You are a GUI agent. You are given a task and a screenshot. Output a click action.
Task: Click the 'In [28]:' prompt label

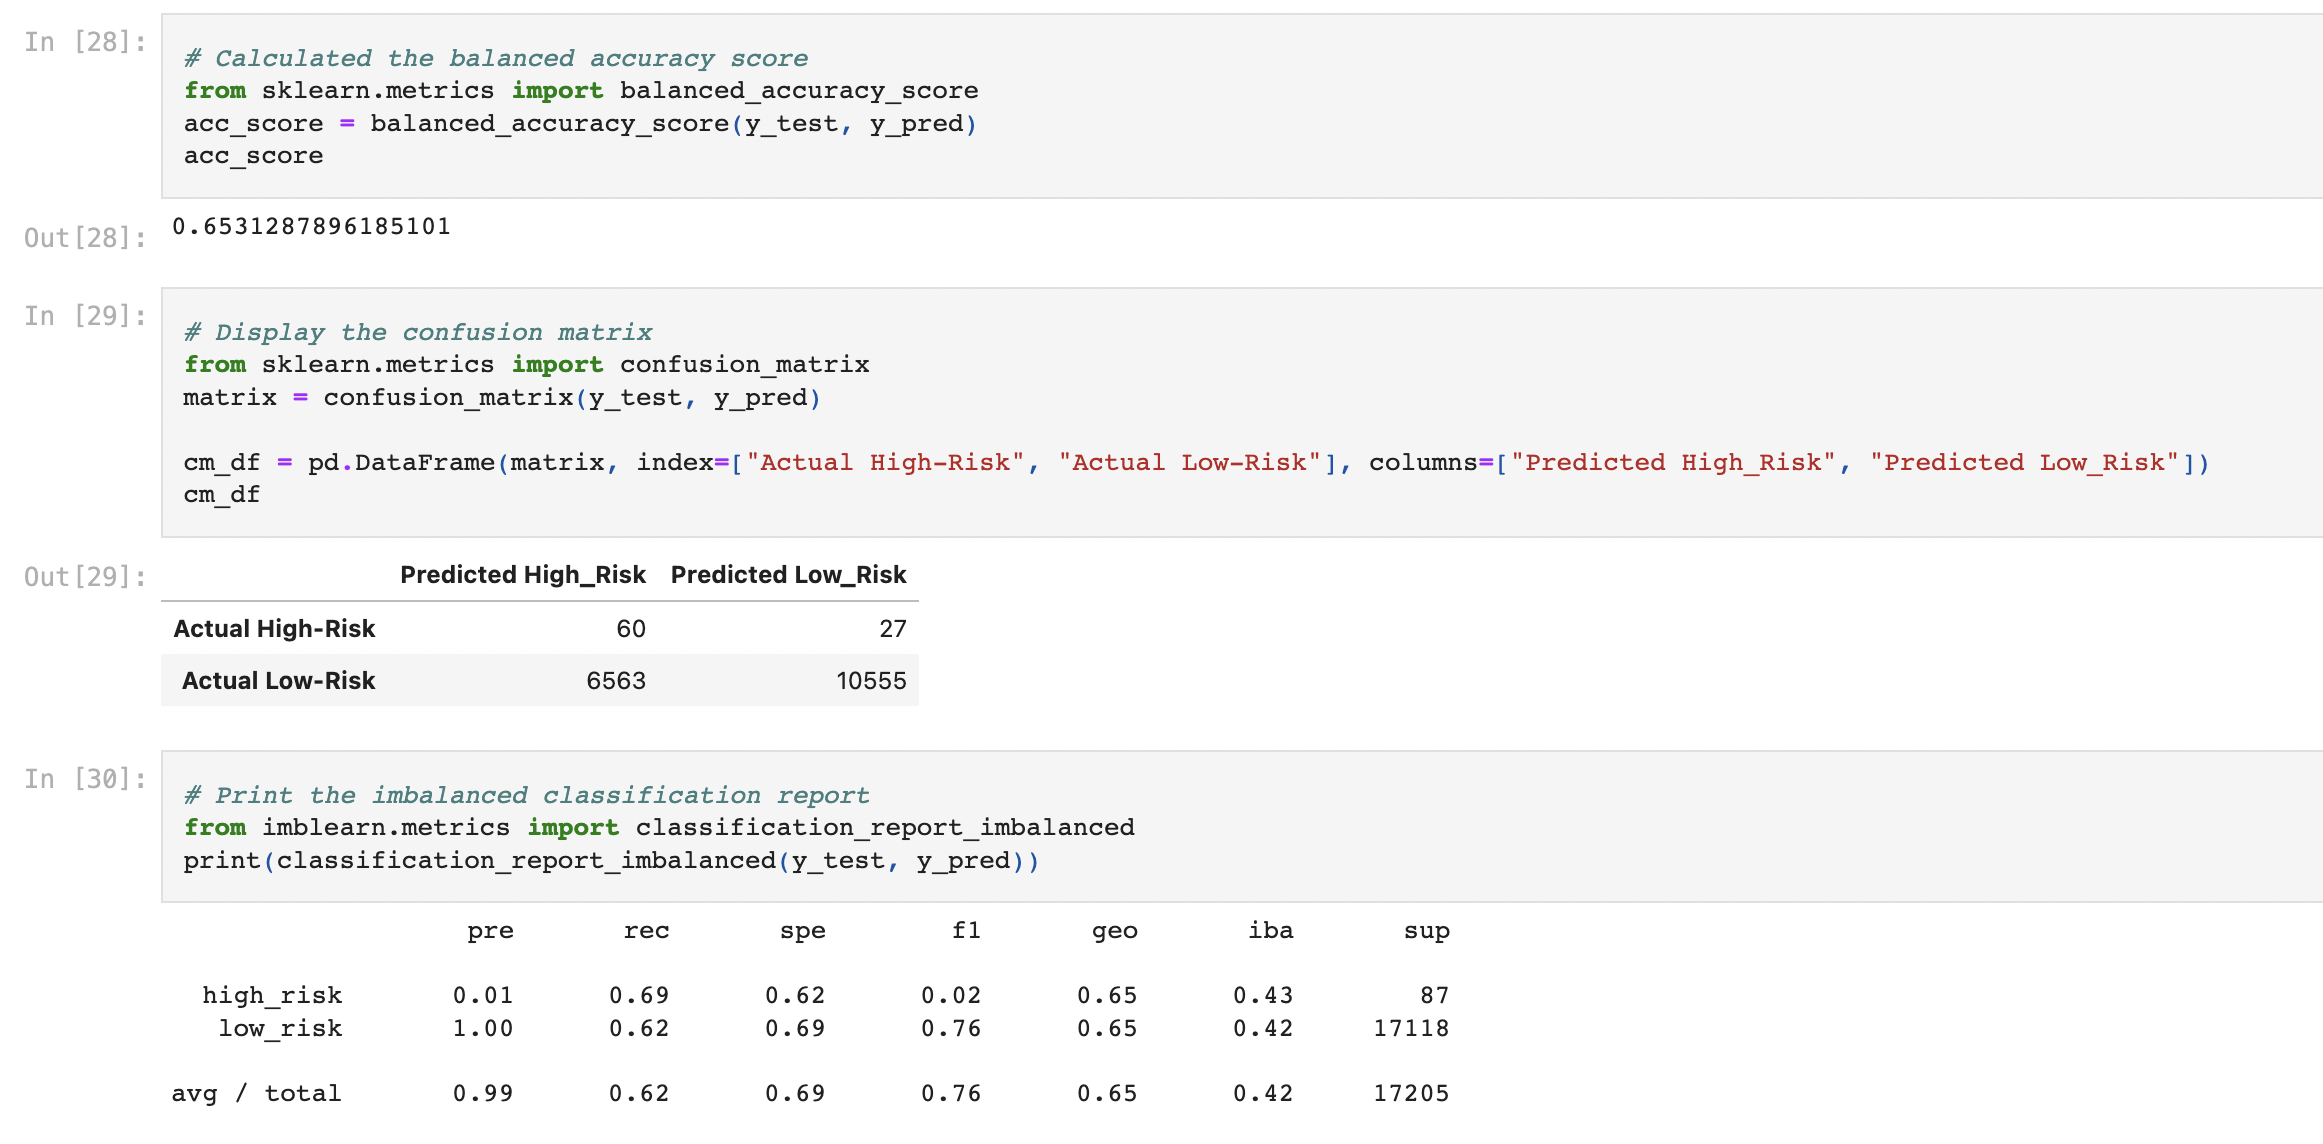85,42
